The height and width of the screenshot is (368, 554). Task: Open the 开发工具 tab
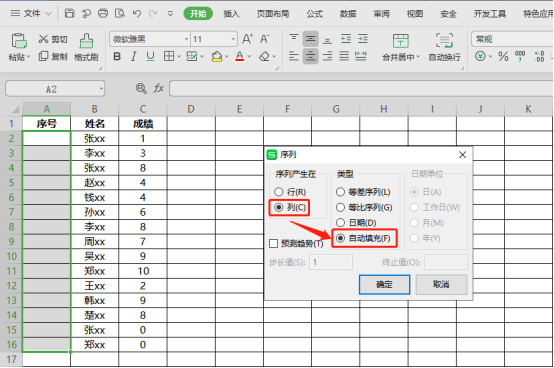490,14
